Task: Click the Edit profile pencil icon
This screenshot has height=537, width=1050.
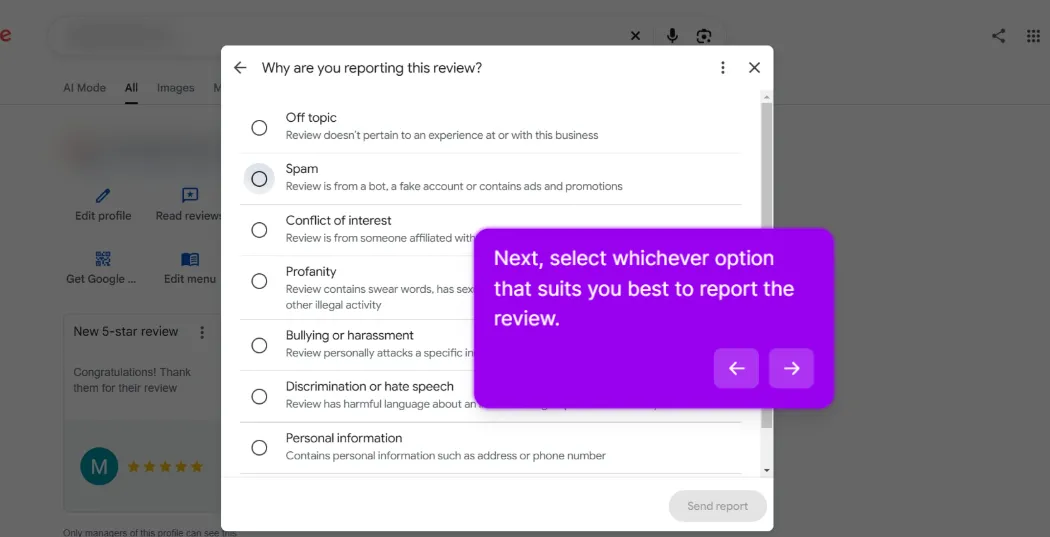Action: (x=103, y=196)
